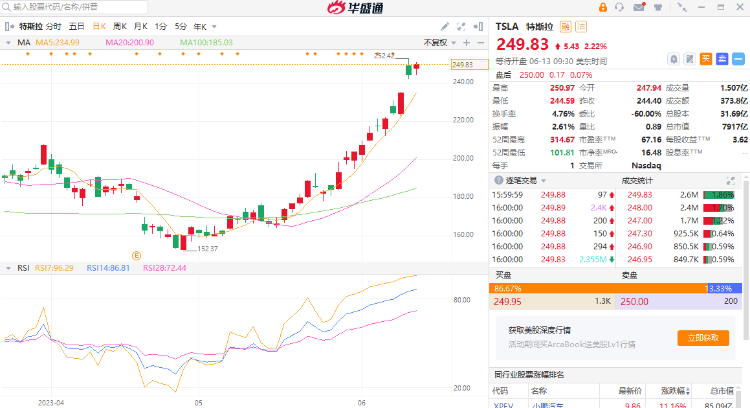Open the mail messages icon

click(639, 7)
